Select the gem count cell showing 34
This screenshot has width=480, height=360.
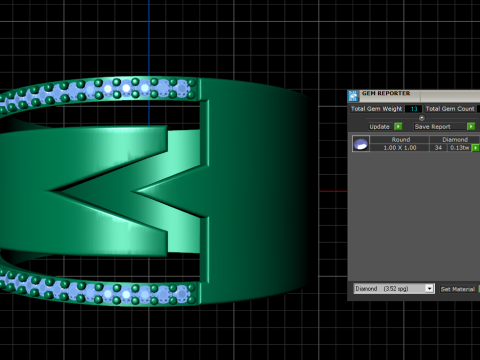point(438,148)
